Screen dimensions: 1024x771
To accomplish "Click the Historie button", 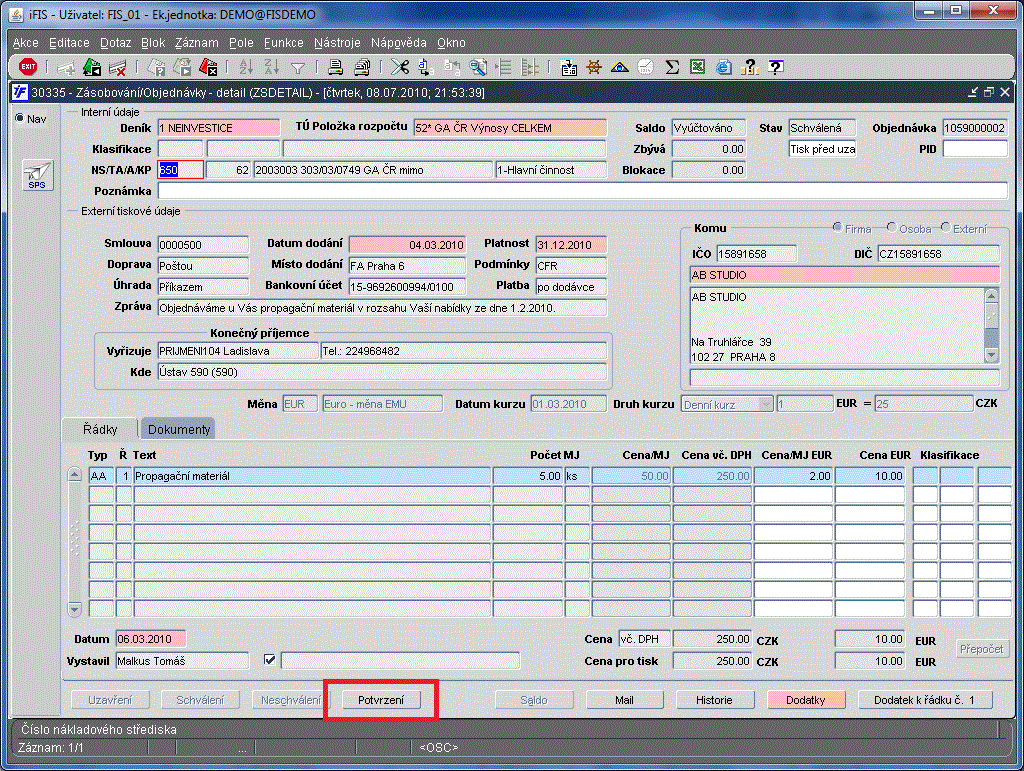I will [714, 700].
